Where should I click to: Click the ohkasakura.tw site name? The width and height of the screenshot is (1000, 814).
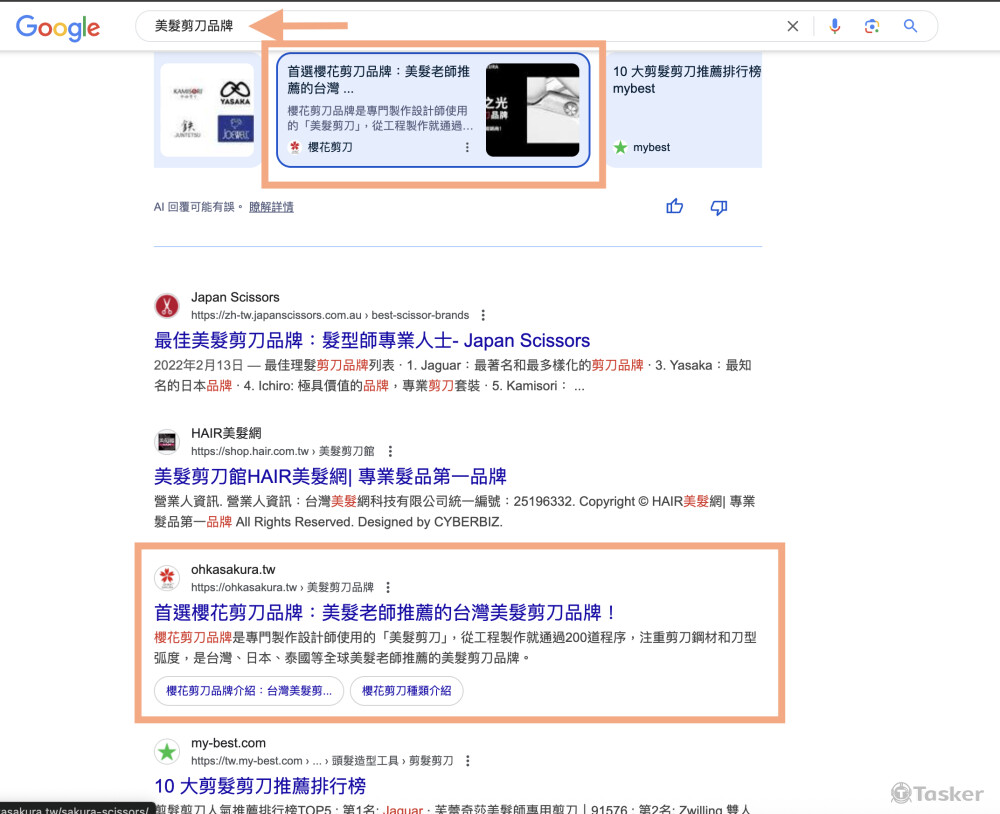coord(233,569)
